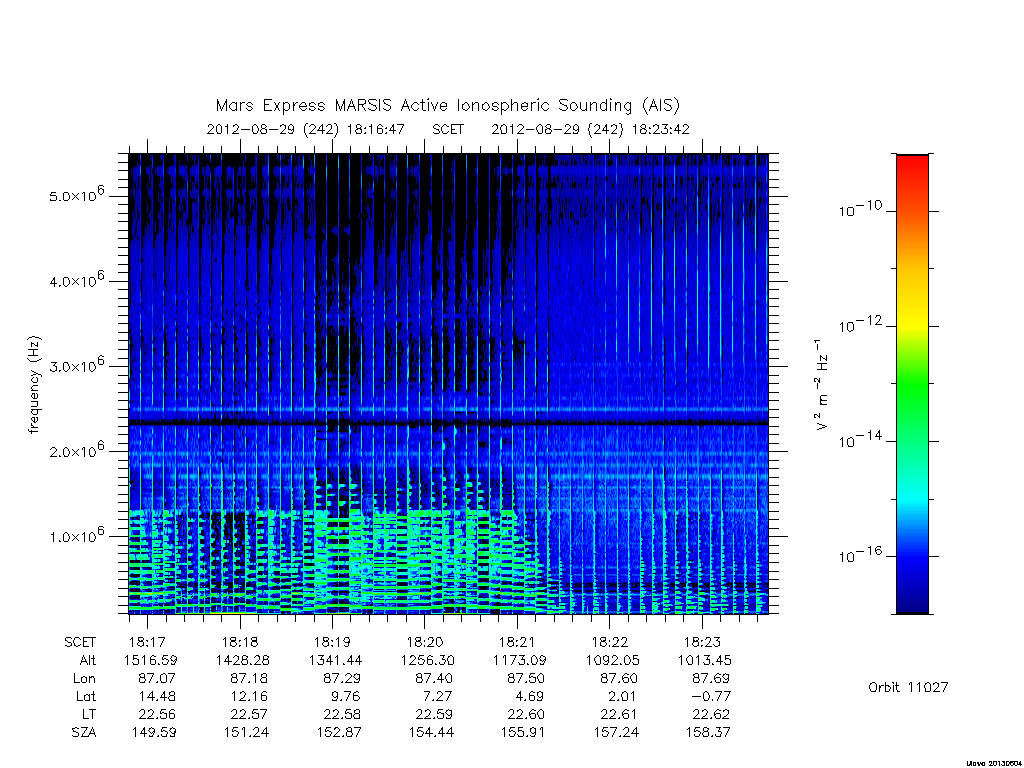Click the 18:19 time tick label
This screenshot has height=768, width=1024.
pyautogui.click(x=332, y=642)
